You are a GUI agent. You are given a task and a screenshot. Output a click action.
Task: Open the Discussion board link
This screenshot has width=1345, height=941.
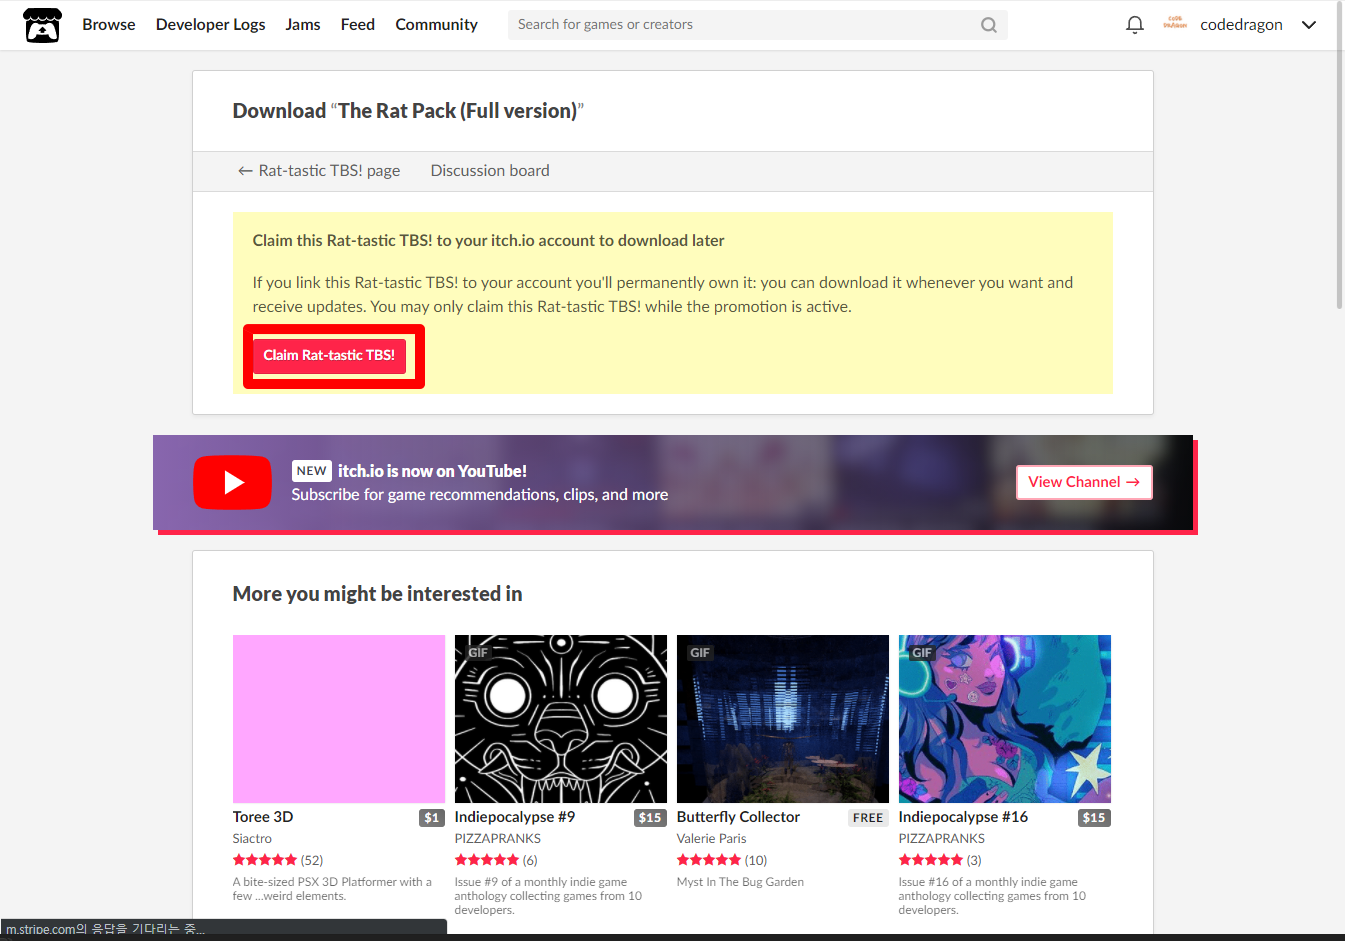tap(490, 171)
